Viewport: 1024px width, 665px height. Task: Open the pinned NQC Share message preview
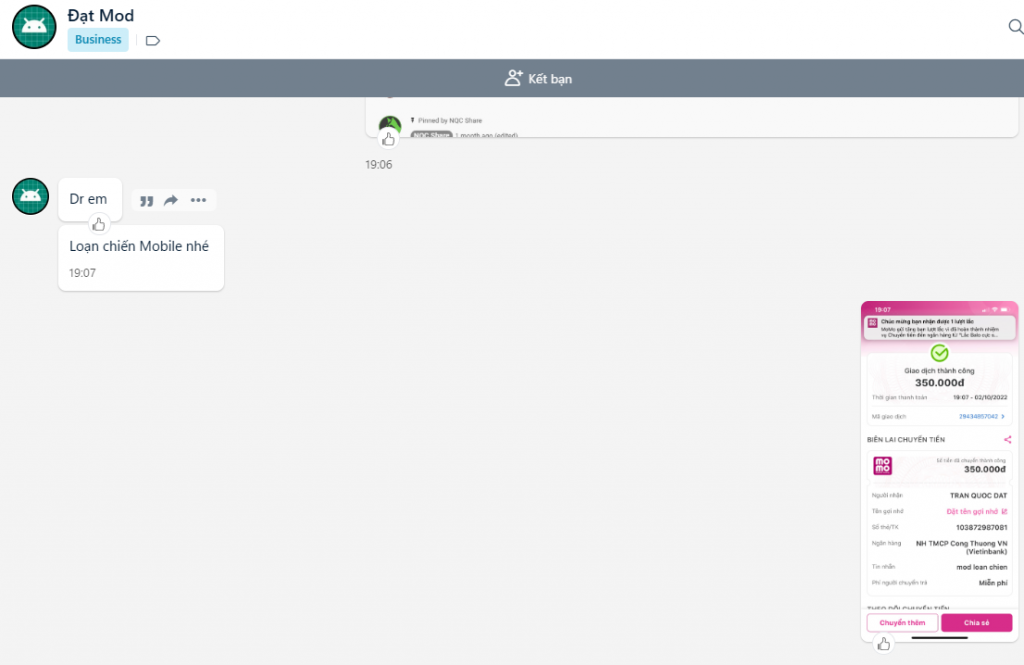(x=690, y=120)
